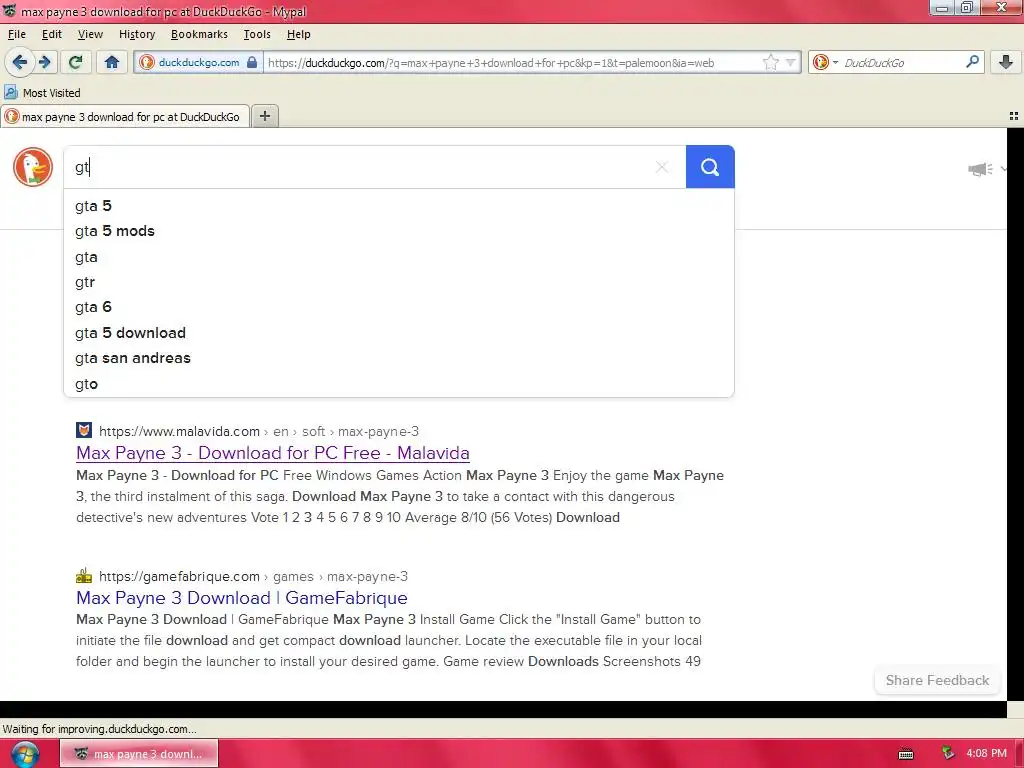Open the History menu
The image size is (1024, 768).
click(x=136, y=35)
